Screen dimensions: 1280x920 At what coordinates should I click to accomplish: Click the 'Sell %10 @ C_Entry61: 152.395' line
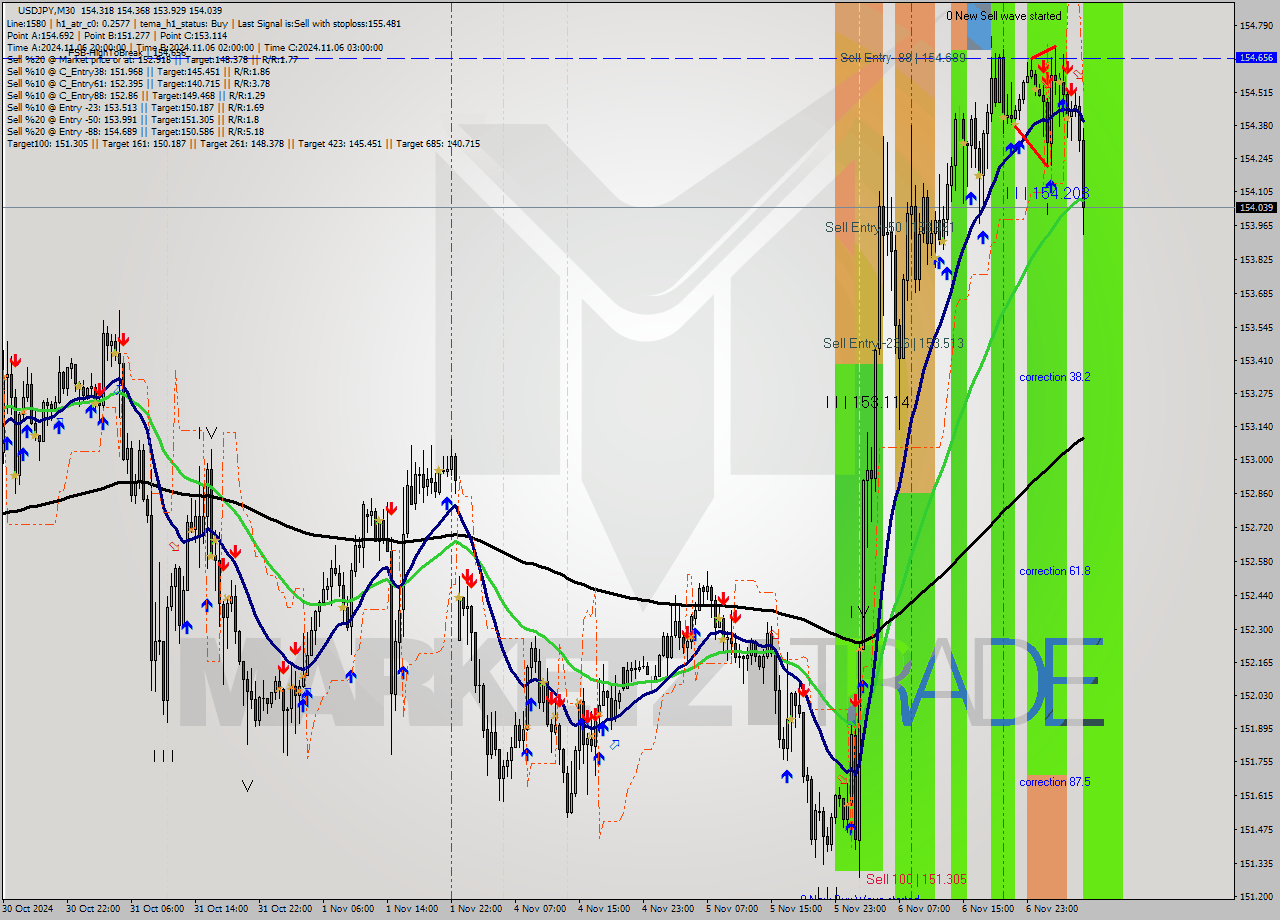click(138, 83)
